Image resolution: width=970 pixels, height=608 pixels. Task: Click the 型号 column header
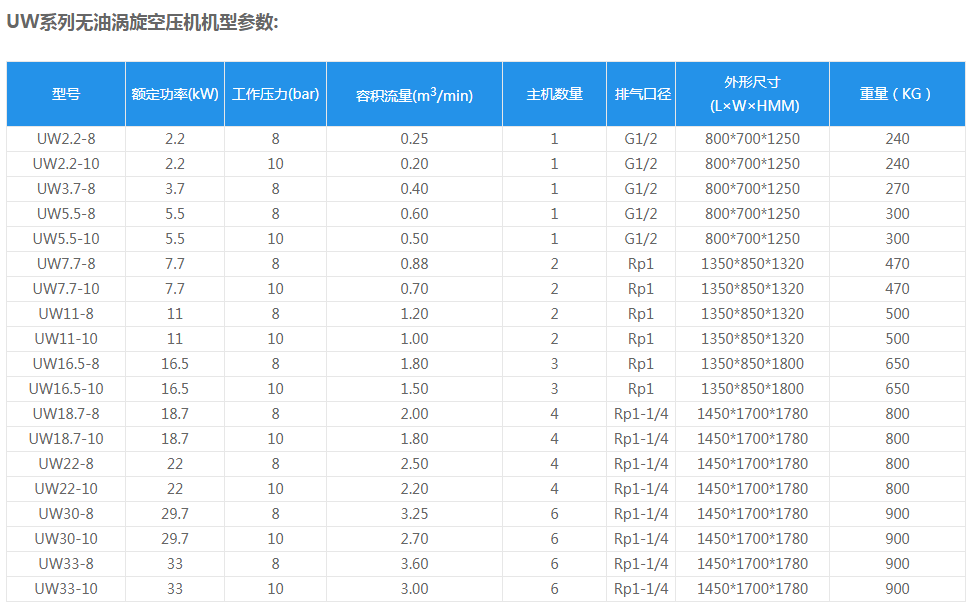[x=66, y=94]
